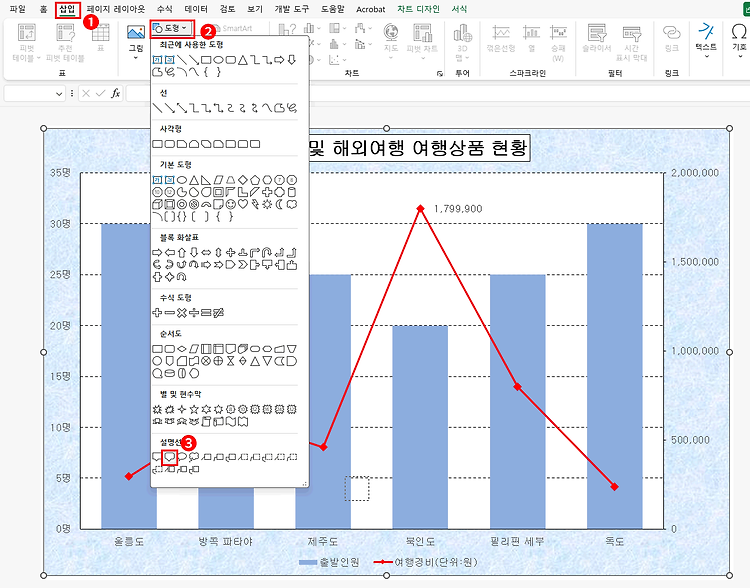Select the oval speech bubble callout
750x588 pixels.
pyautogui.click(x=182, y=457)
